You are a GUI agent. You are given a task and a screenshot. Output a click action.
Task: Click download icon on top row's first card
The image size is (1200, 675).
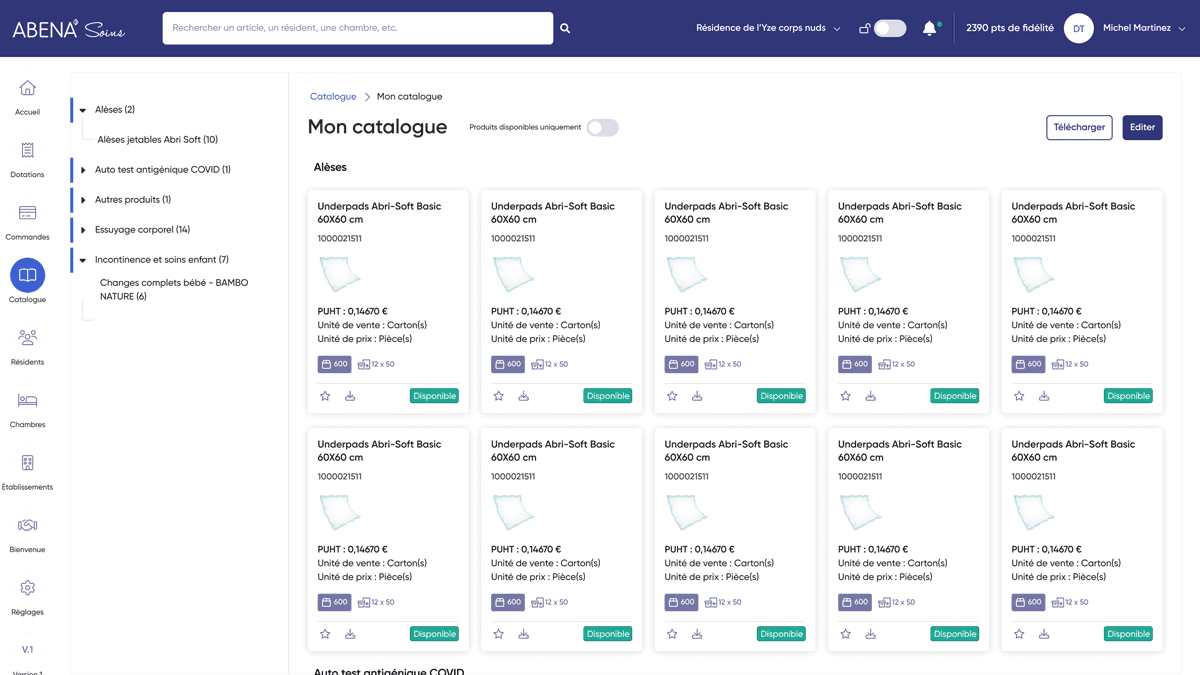click(x=350, y=396)
